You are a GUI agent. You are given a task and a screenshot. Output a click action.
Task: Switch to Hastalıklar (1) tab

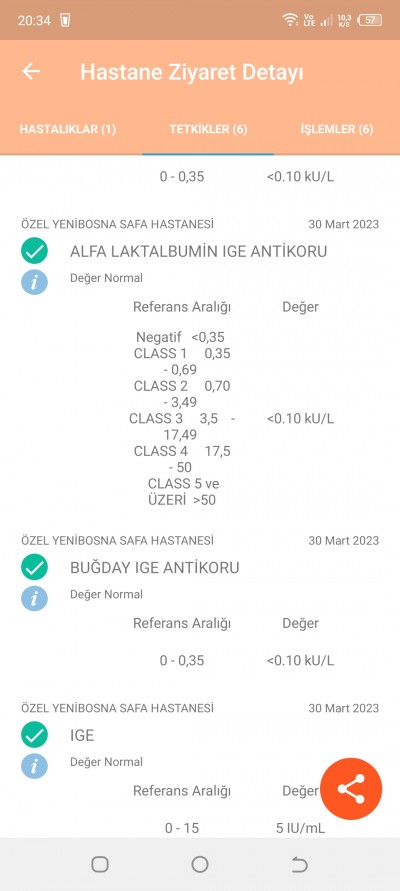pos(68,129)
